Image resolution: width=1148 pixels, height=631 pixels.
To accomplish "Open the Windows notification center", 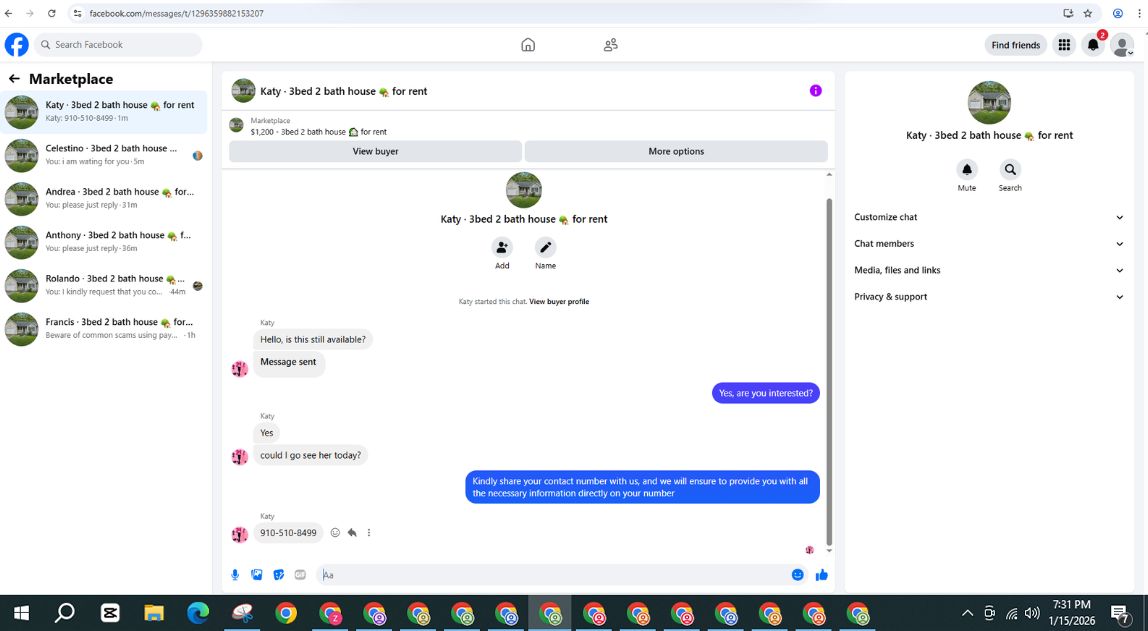I will [x=1119, y=613].
